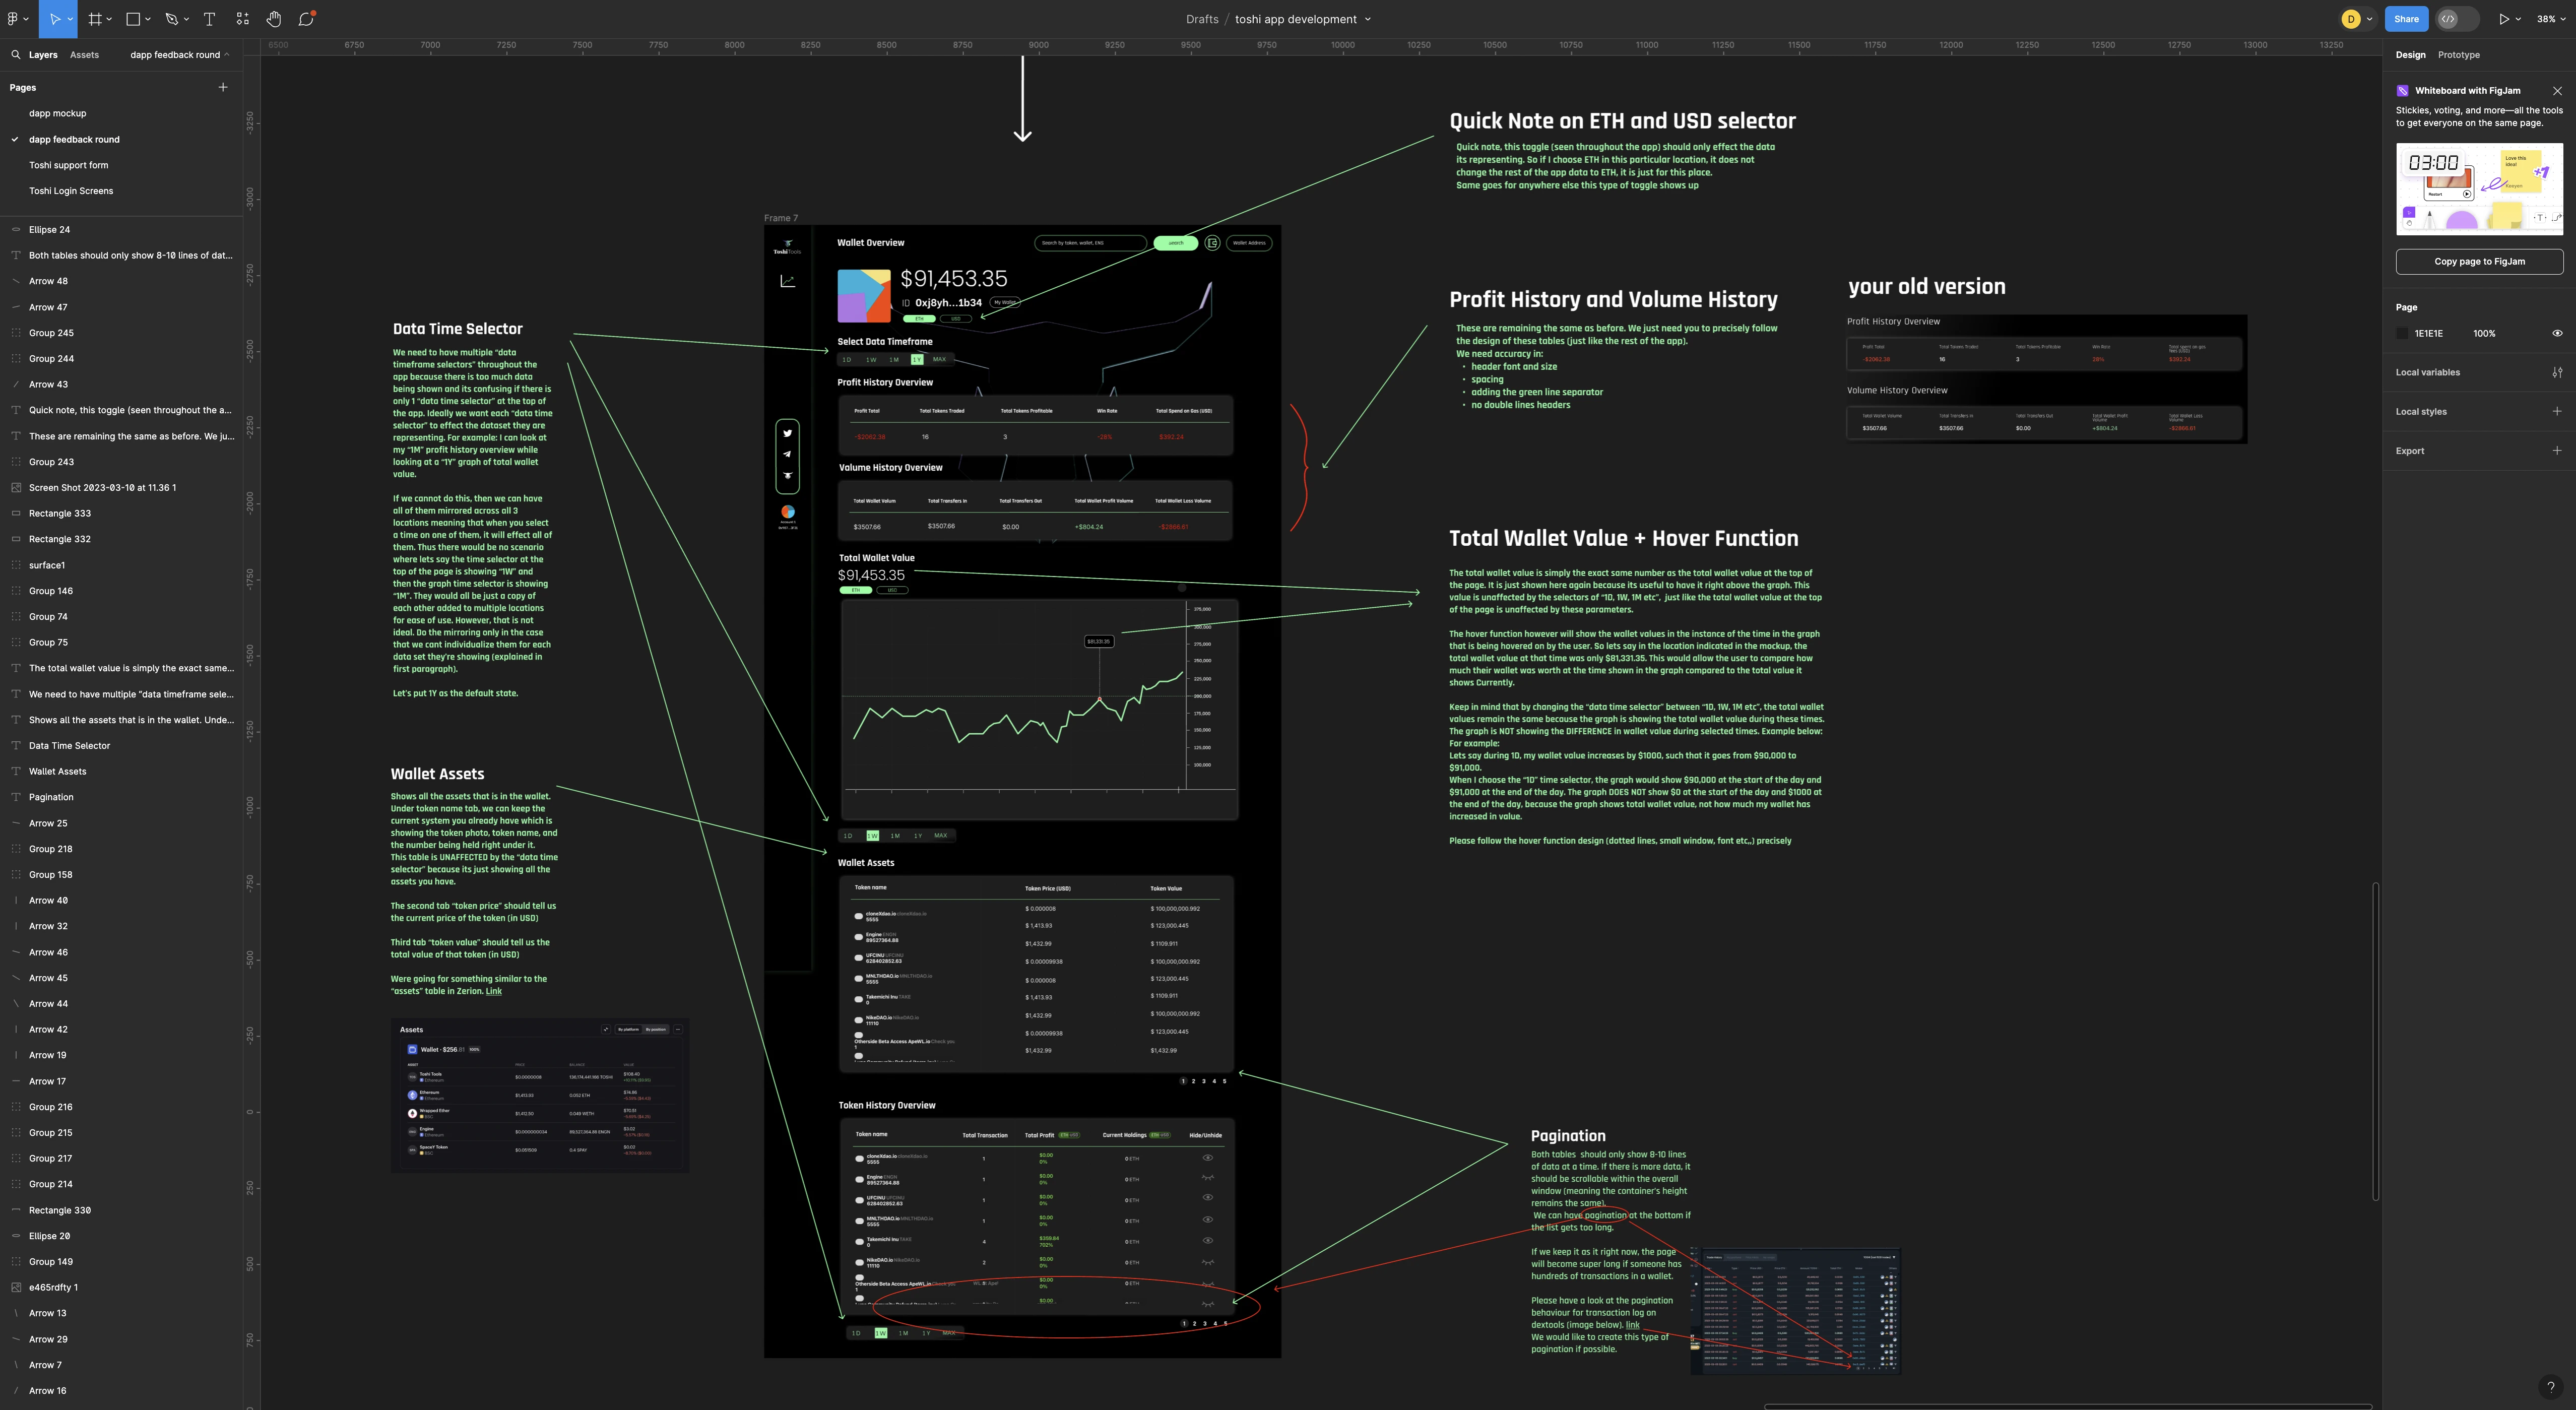The height and width of the screenshot is (1410, 2576).
Task: Expand shape tools chevron
Action: [148, 19]
